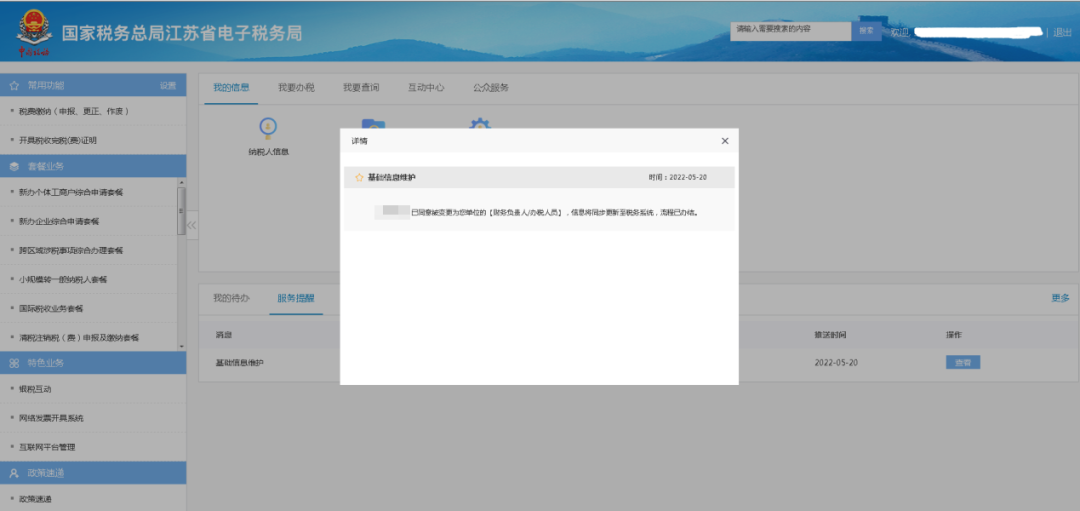The width and height of the screenshot is (1080, 511).
Task: Click the 退出 logout link
Action: point(1062,32)
